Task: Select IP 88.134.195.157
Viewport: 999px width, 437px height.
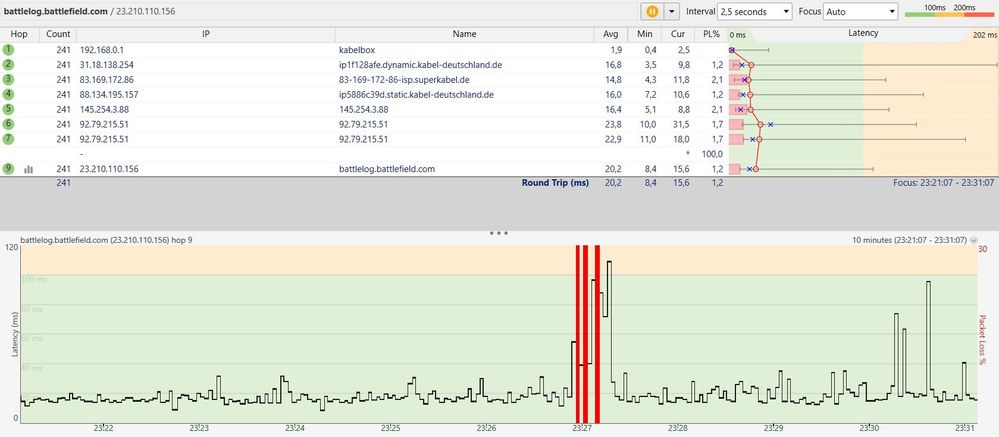Action: coord(109,95)
